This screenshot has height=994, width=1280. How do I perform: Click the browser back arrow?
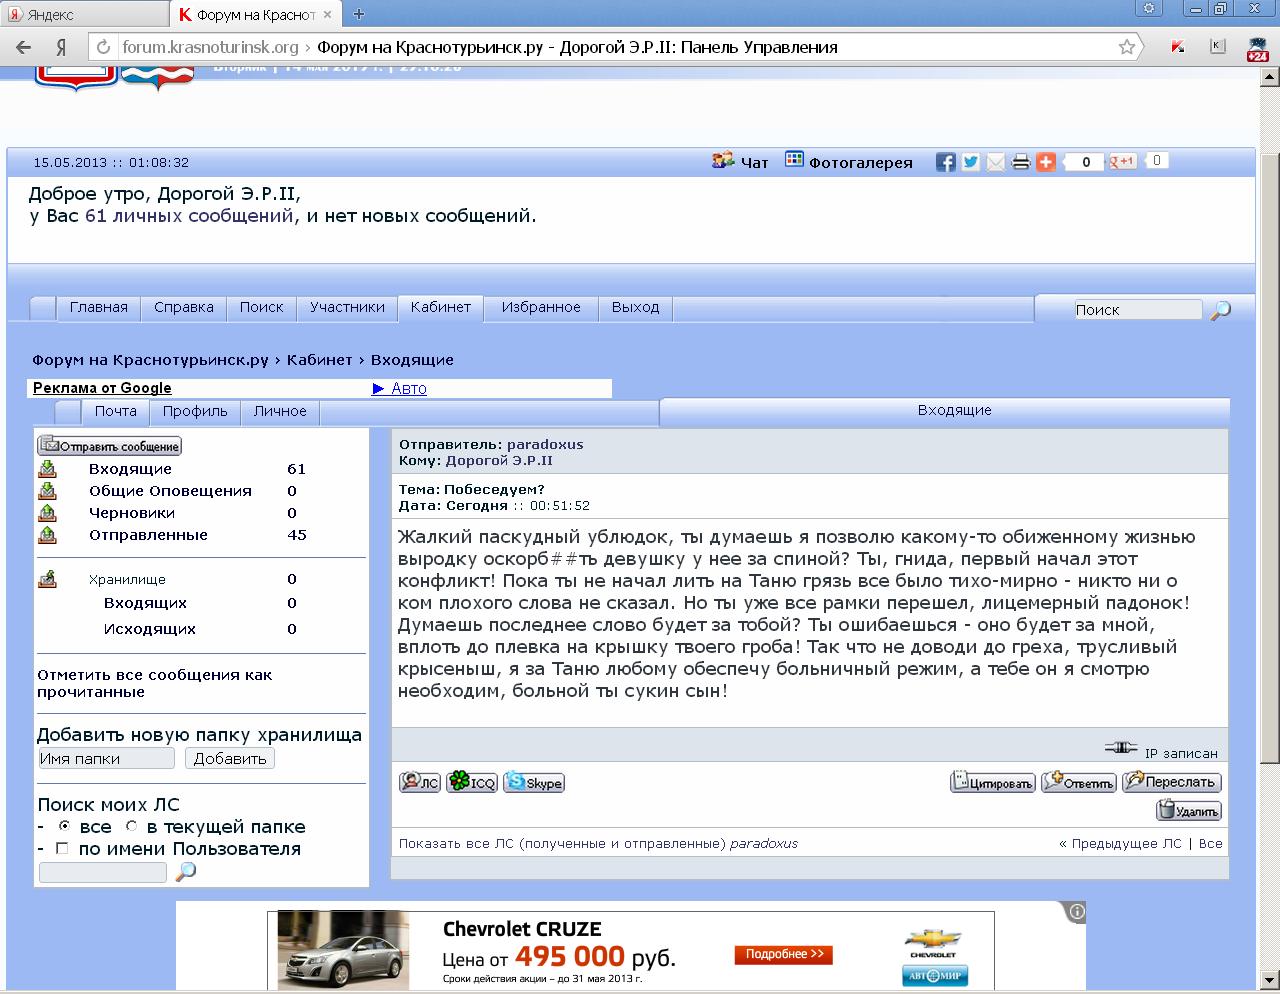[24, 47]
